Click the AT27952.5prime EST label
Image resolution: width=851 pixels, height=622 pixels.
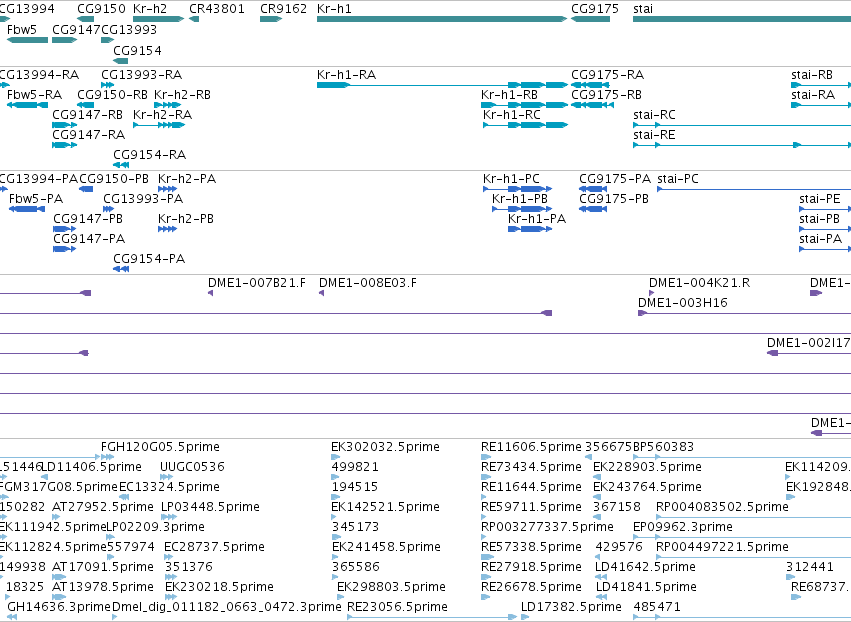click(x=103, y=506)
